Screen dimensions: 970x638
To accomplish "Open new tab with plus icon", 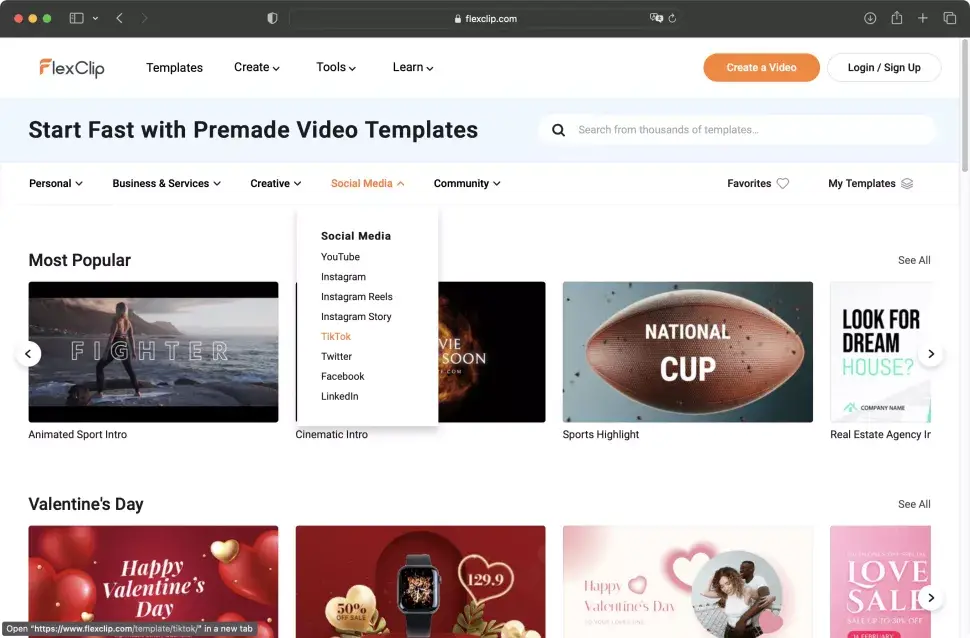I will (x=923, y=18).
